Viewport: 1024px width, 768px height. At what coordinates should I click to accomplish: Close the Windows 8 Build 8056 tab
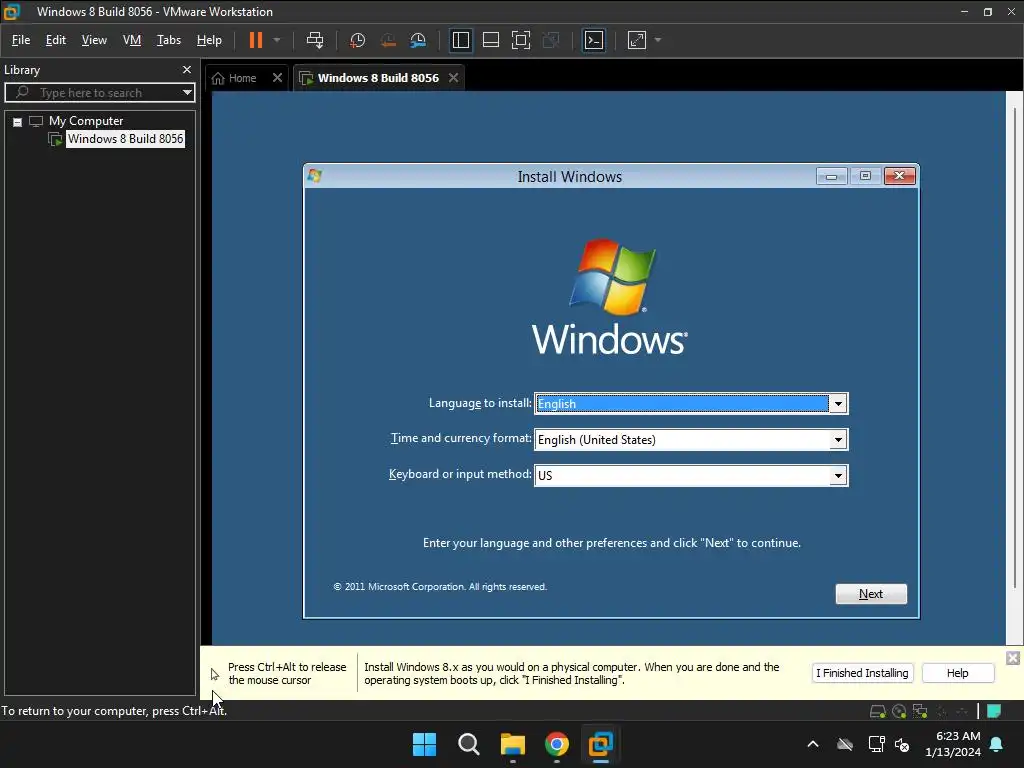click(x=453, y=78)
